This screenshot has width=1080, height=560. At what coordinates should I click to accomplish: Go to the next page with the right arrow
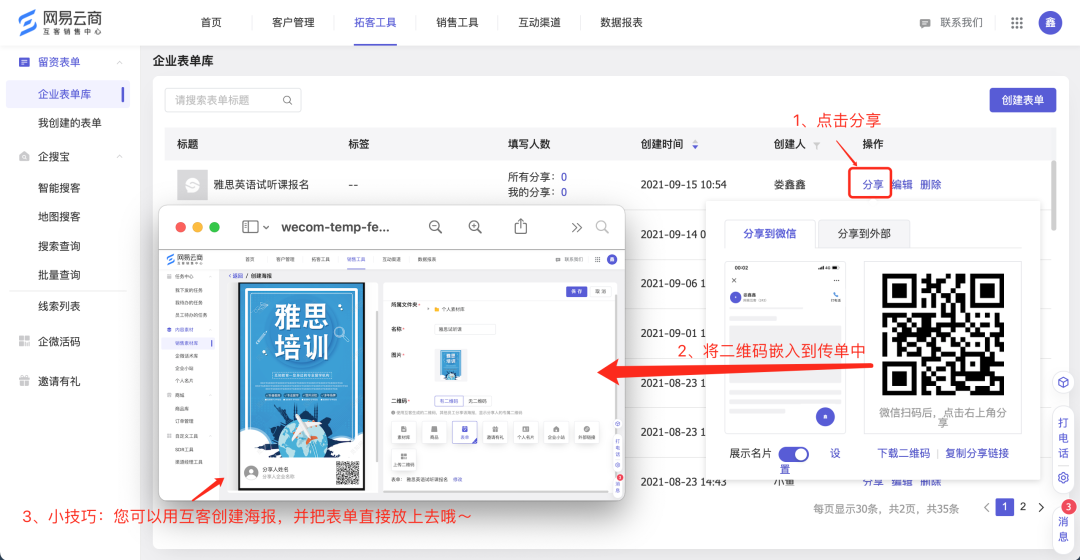pyautogui.click(x=1041, y=508)
